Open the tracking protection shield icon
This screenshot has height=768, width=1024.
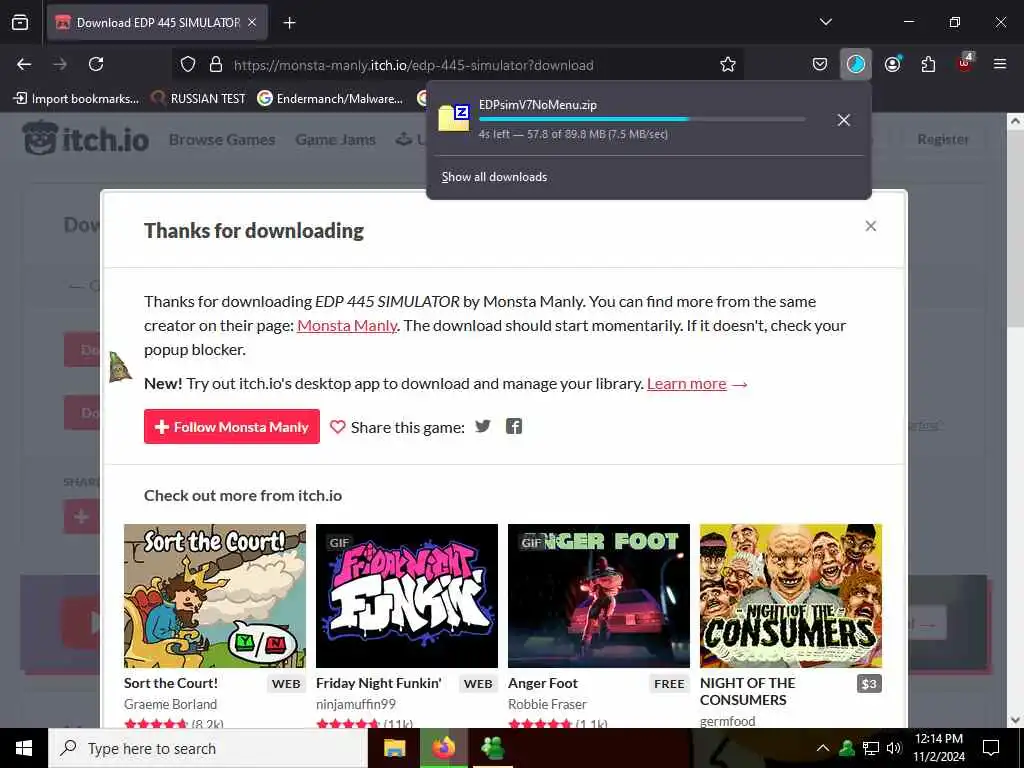click(188, 64)
